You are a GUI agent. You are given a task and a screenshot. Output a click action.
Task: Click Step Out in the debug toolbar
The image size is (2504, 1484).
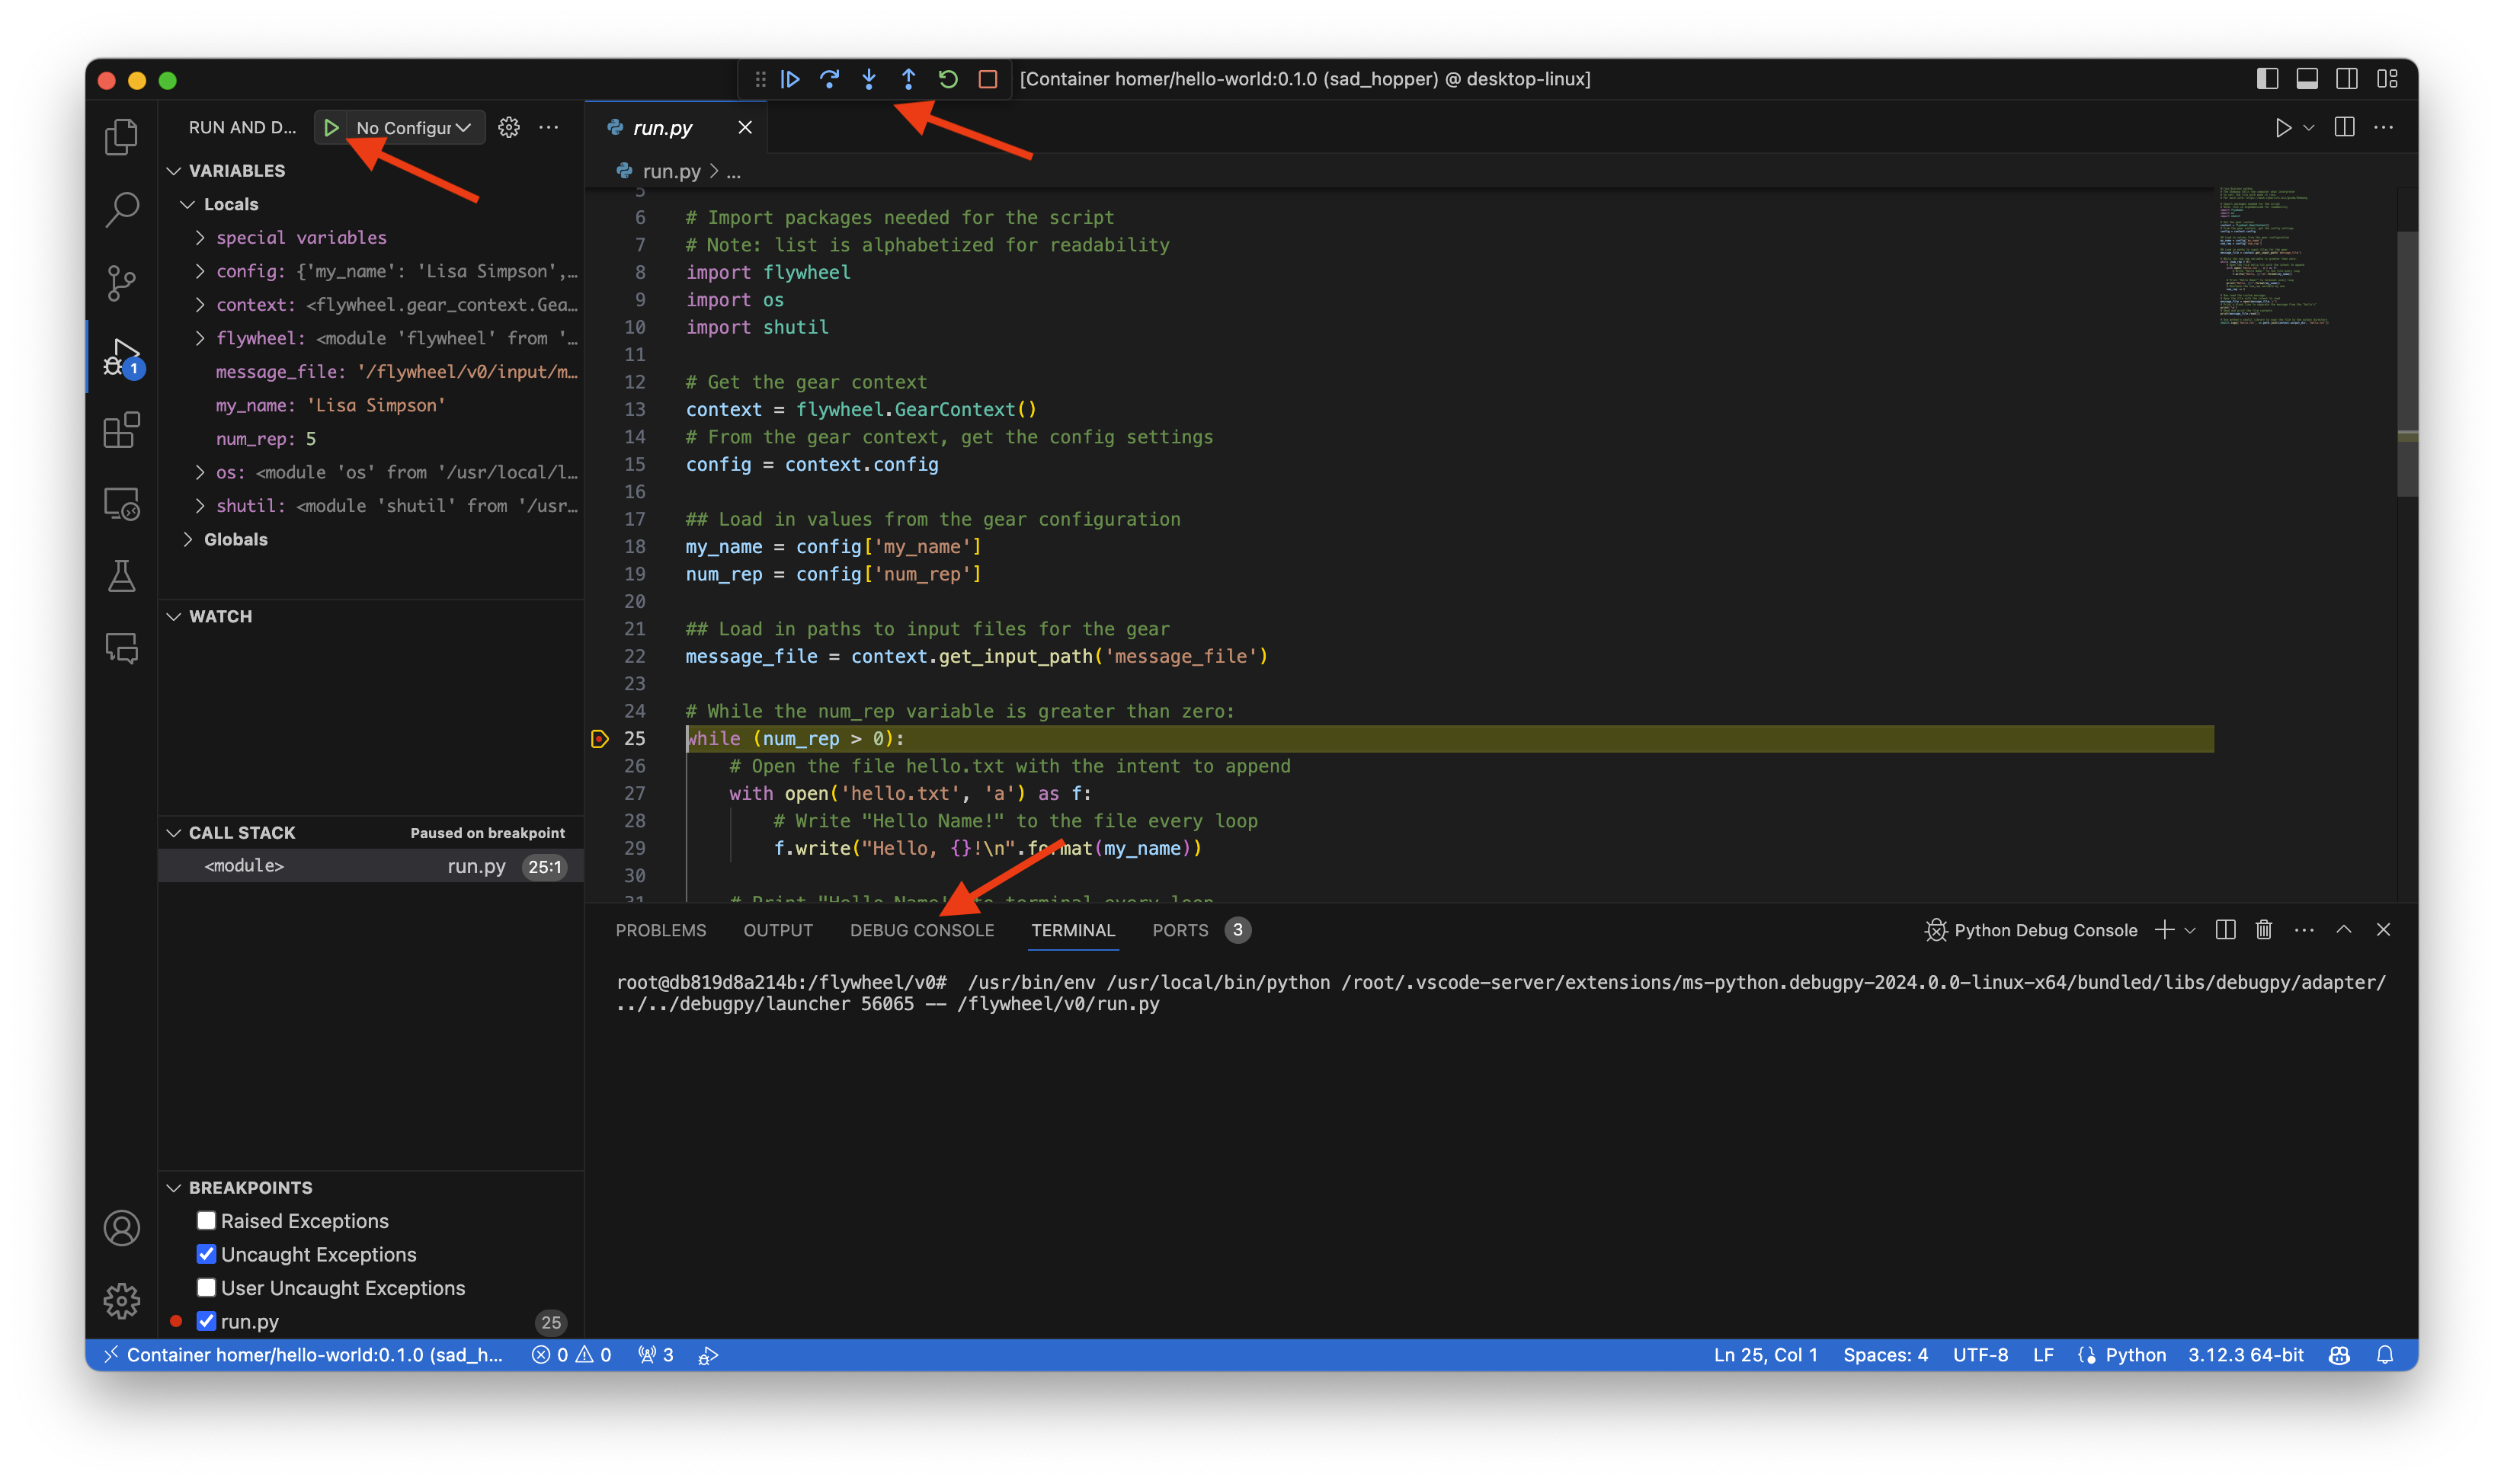coord(908,79)
